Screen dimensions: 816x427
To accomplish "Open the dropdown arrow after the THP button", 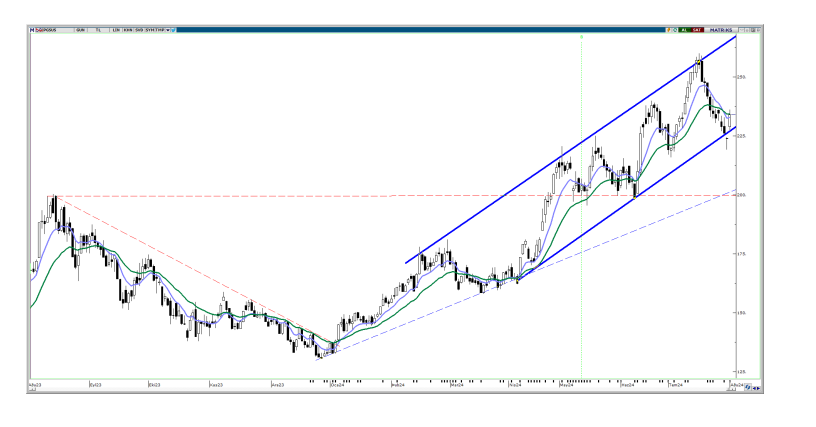I will pos(167,31).
